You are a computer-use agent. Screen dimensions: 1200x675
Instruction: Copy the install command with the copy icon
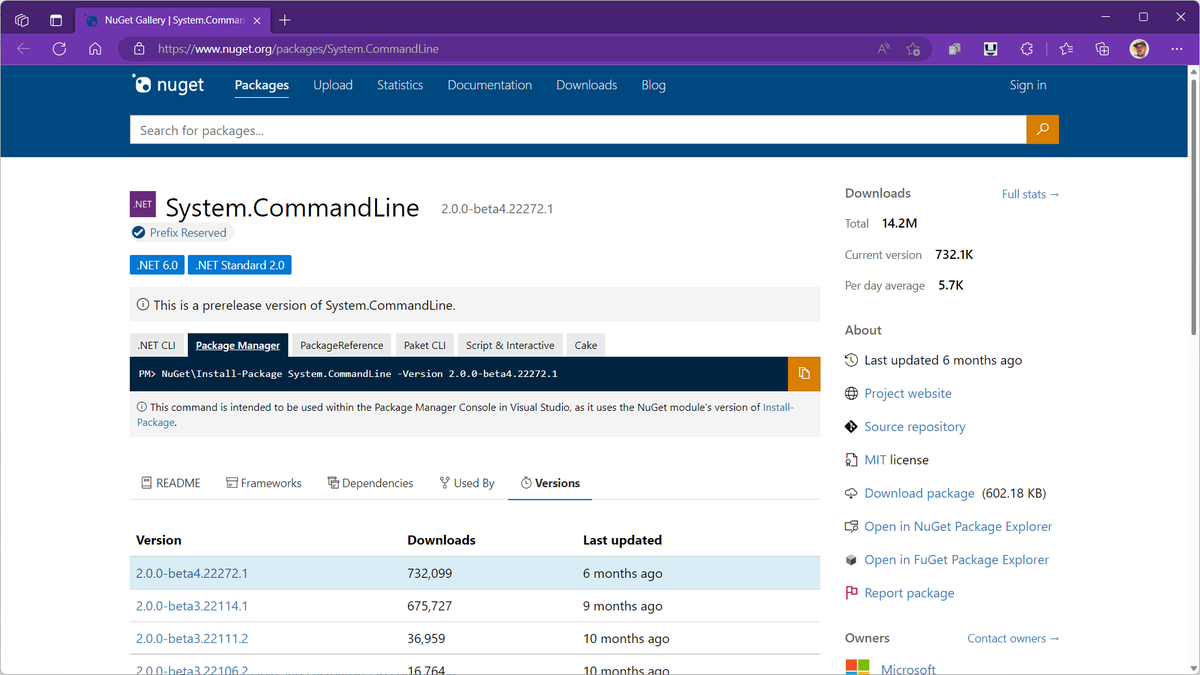point(804,374)
